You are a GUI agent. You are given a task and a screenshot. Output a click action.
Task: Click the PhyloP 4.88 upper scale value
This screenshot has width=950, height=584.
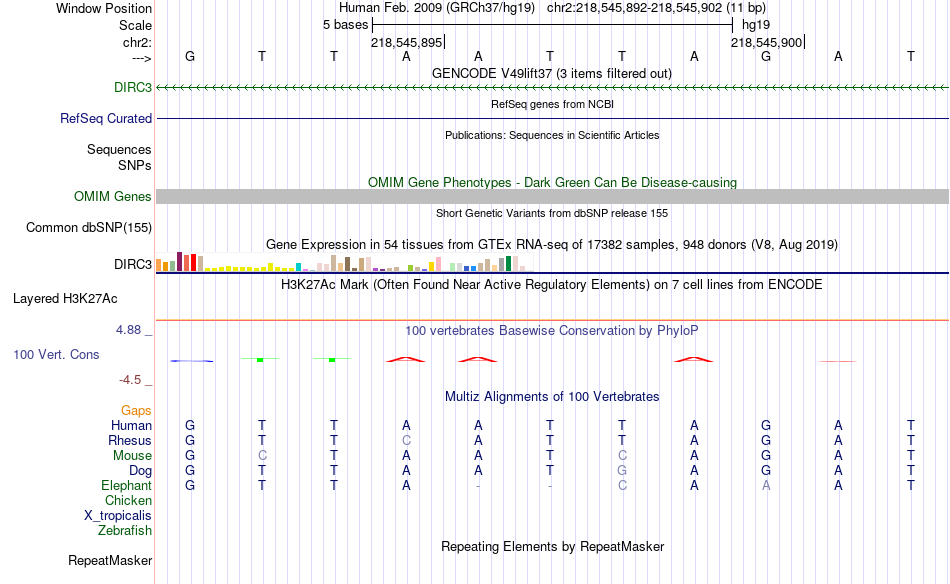point(128,330)
